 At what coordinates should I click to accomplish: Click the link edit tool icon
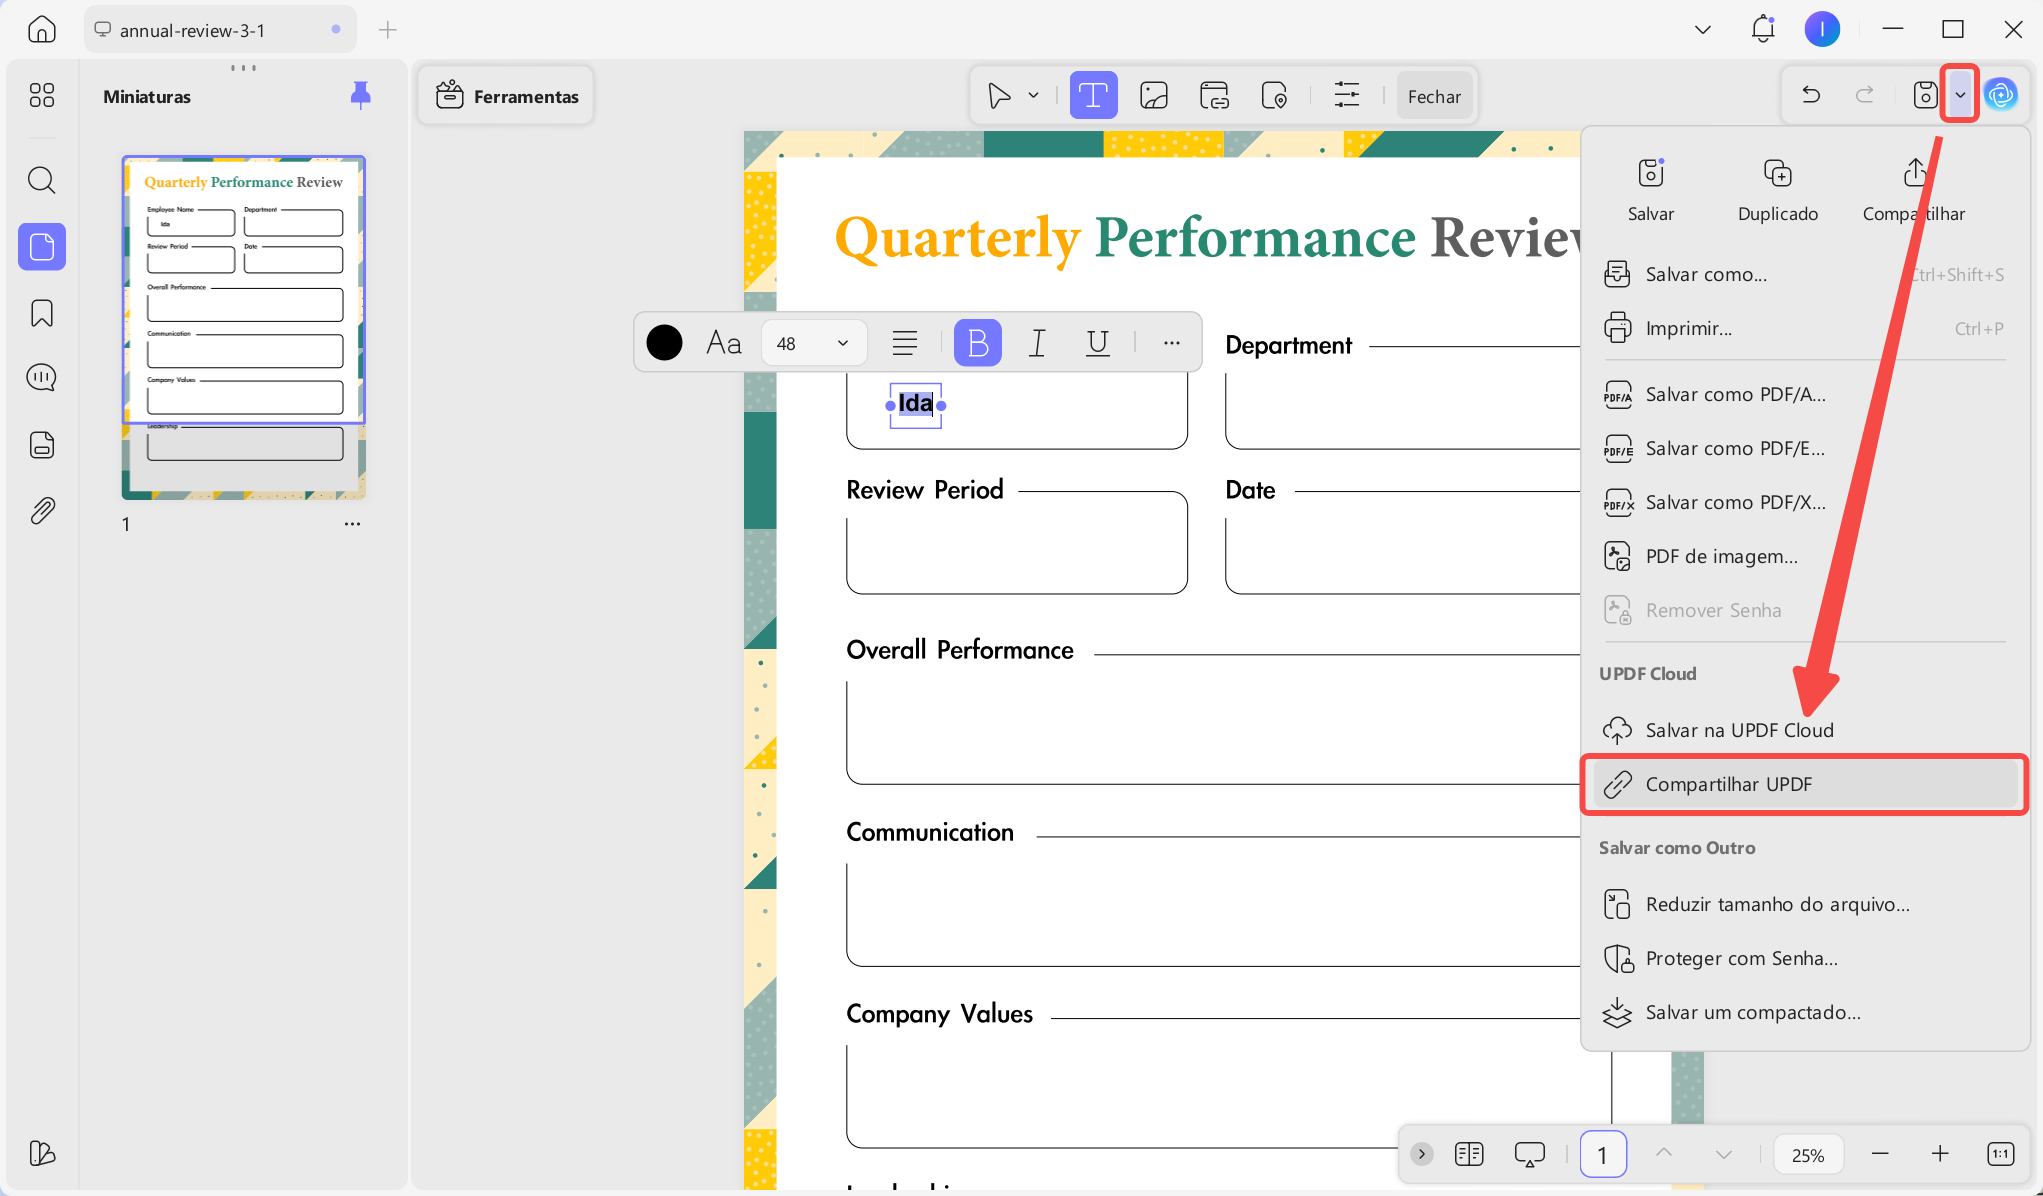coord(1214,96)
